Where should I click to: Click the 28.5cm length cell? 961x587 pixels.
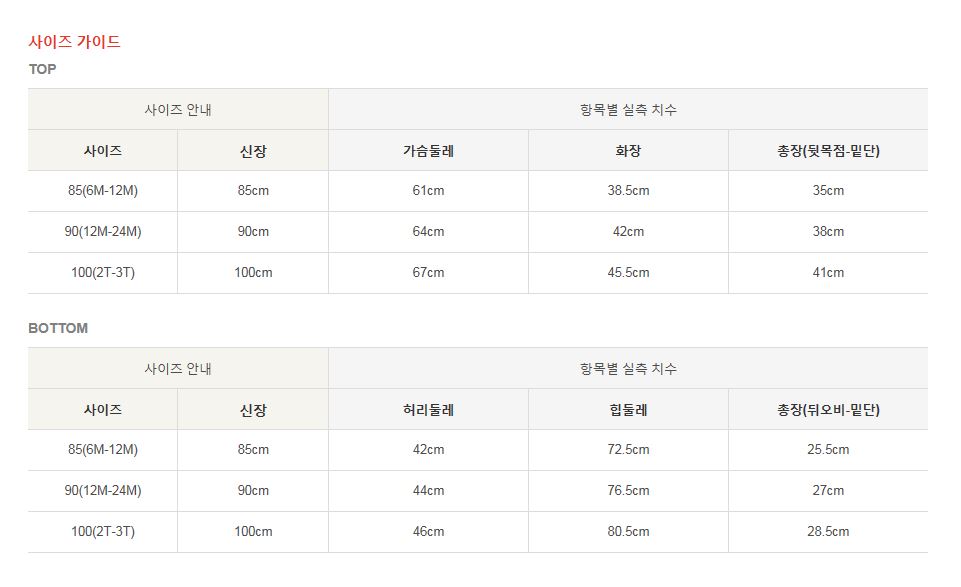coord(828,531)
